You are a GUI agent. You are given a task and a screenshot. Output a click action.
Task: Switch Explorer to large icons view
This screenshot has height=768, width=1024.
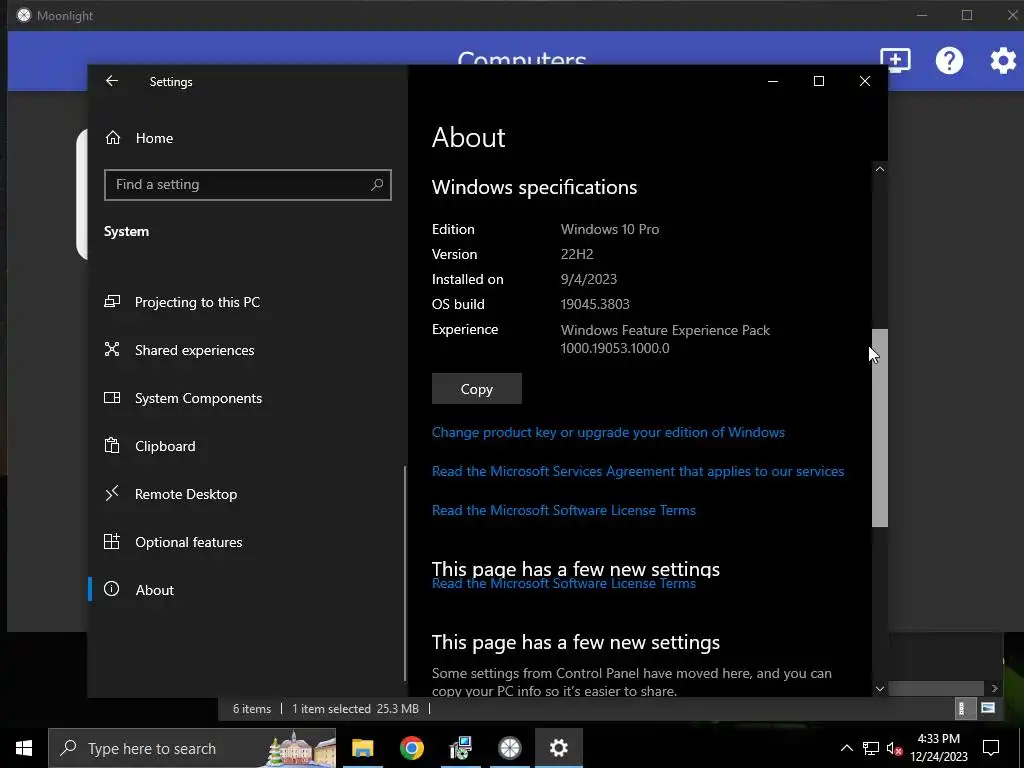click(x=987, y=709)
